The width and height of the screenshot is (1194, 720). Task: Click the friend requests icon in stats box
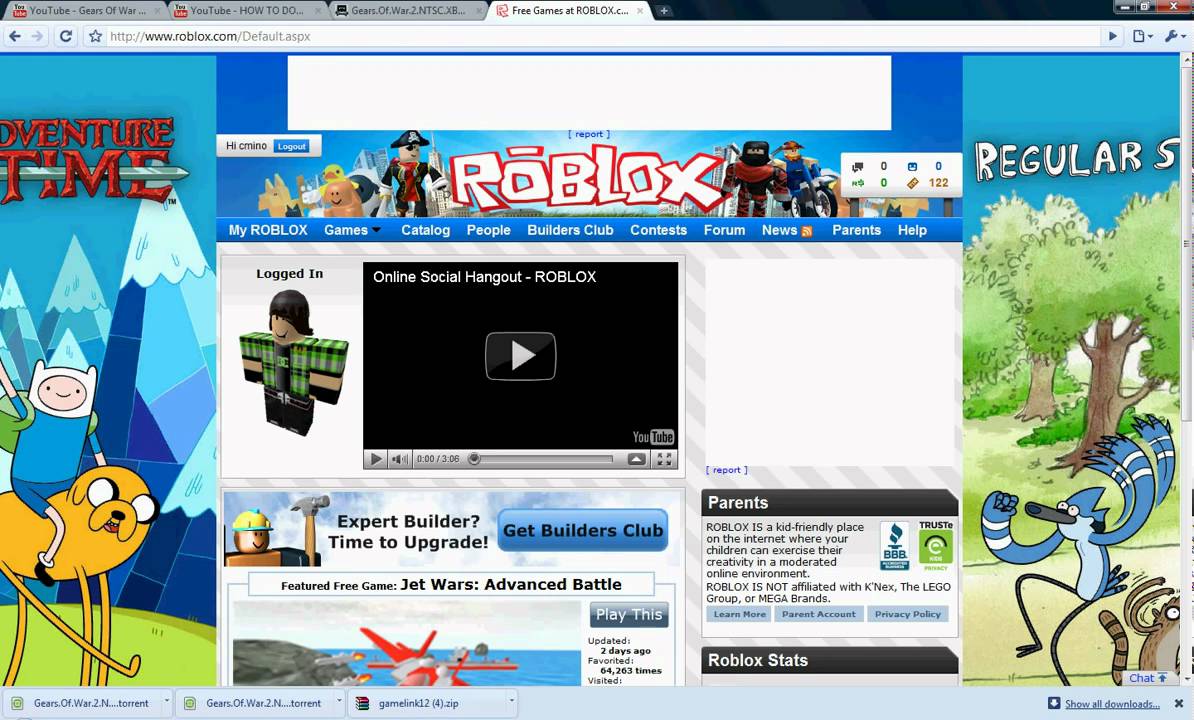coord(912,166)
